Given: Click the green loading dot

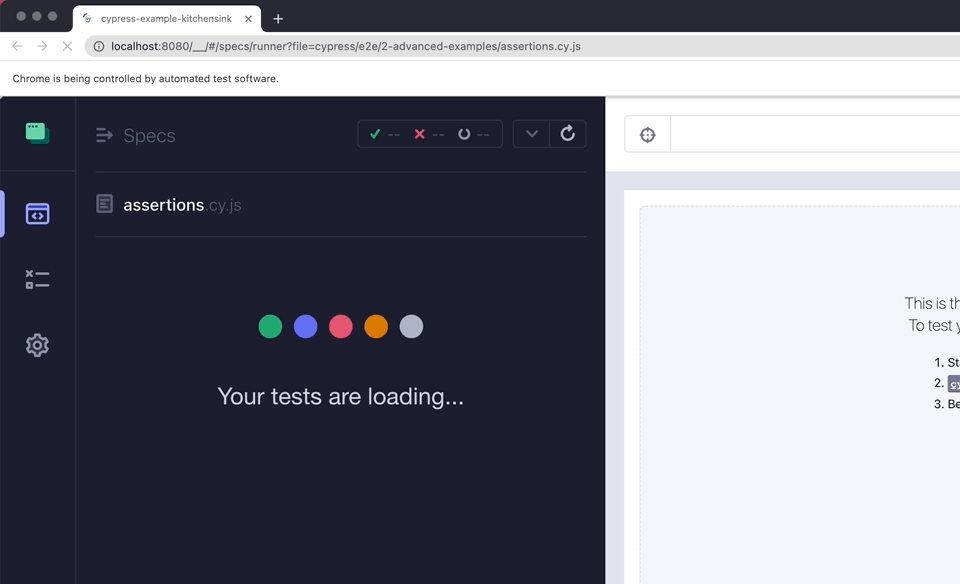Looking at the screenshot, I should pyautogui.click(x=270, y=326).
